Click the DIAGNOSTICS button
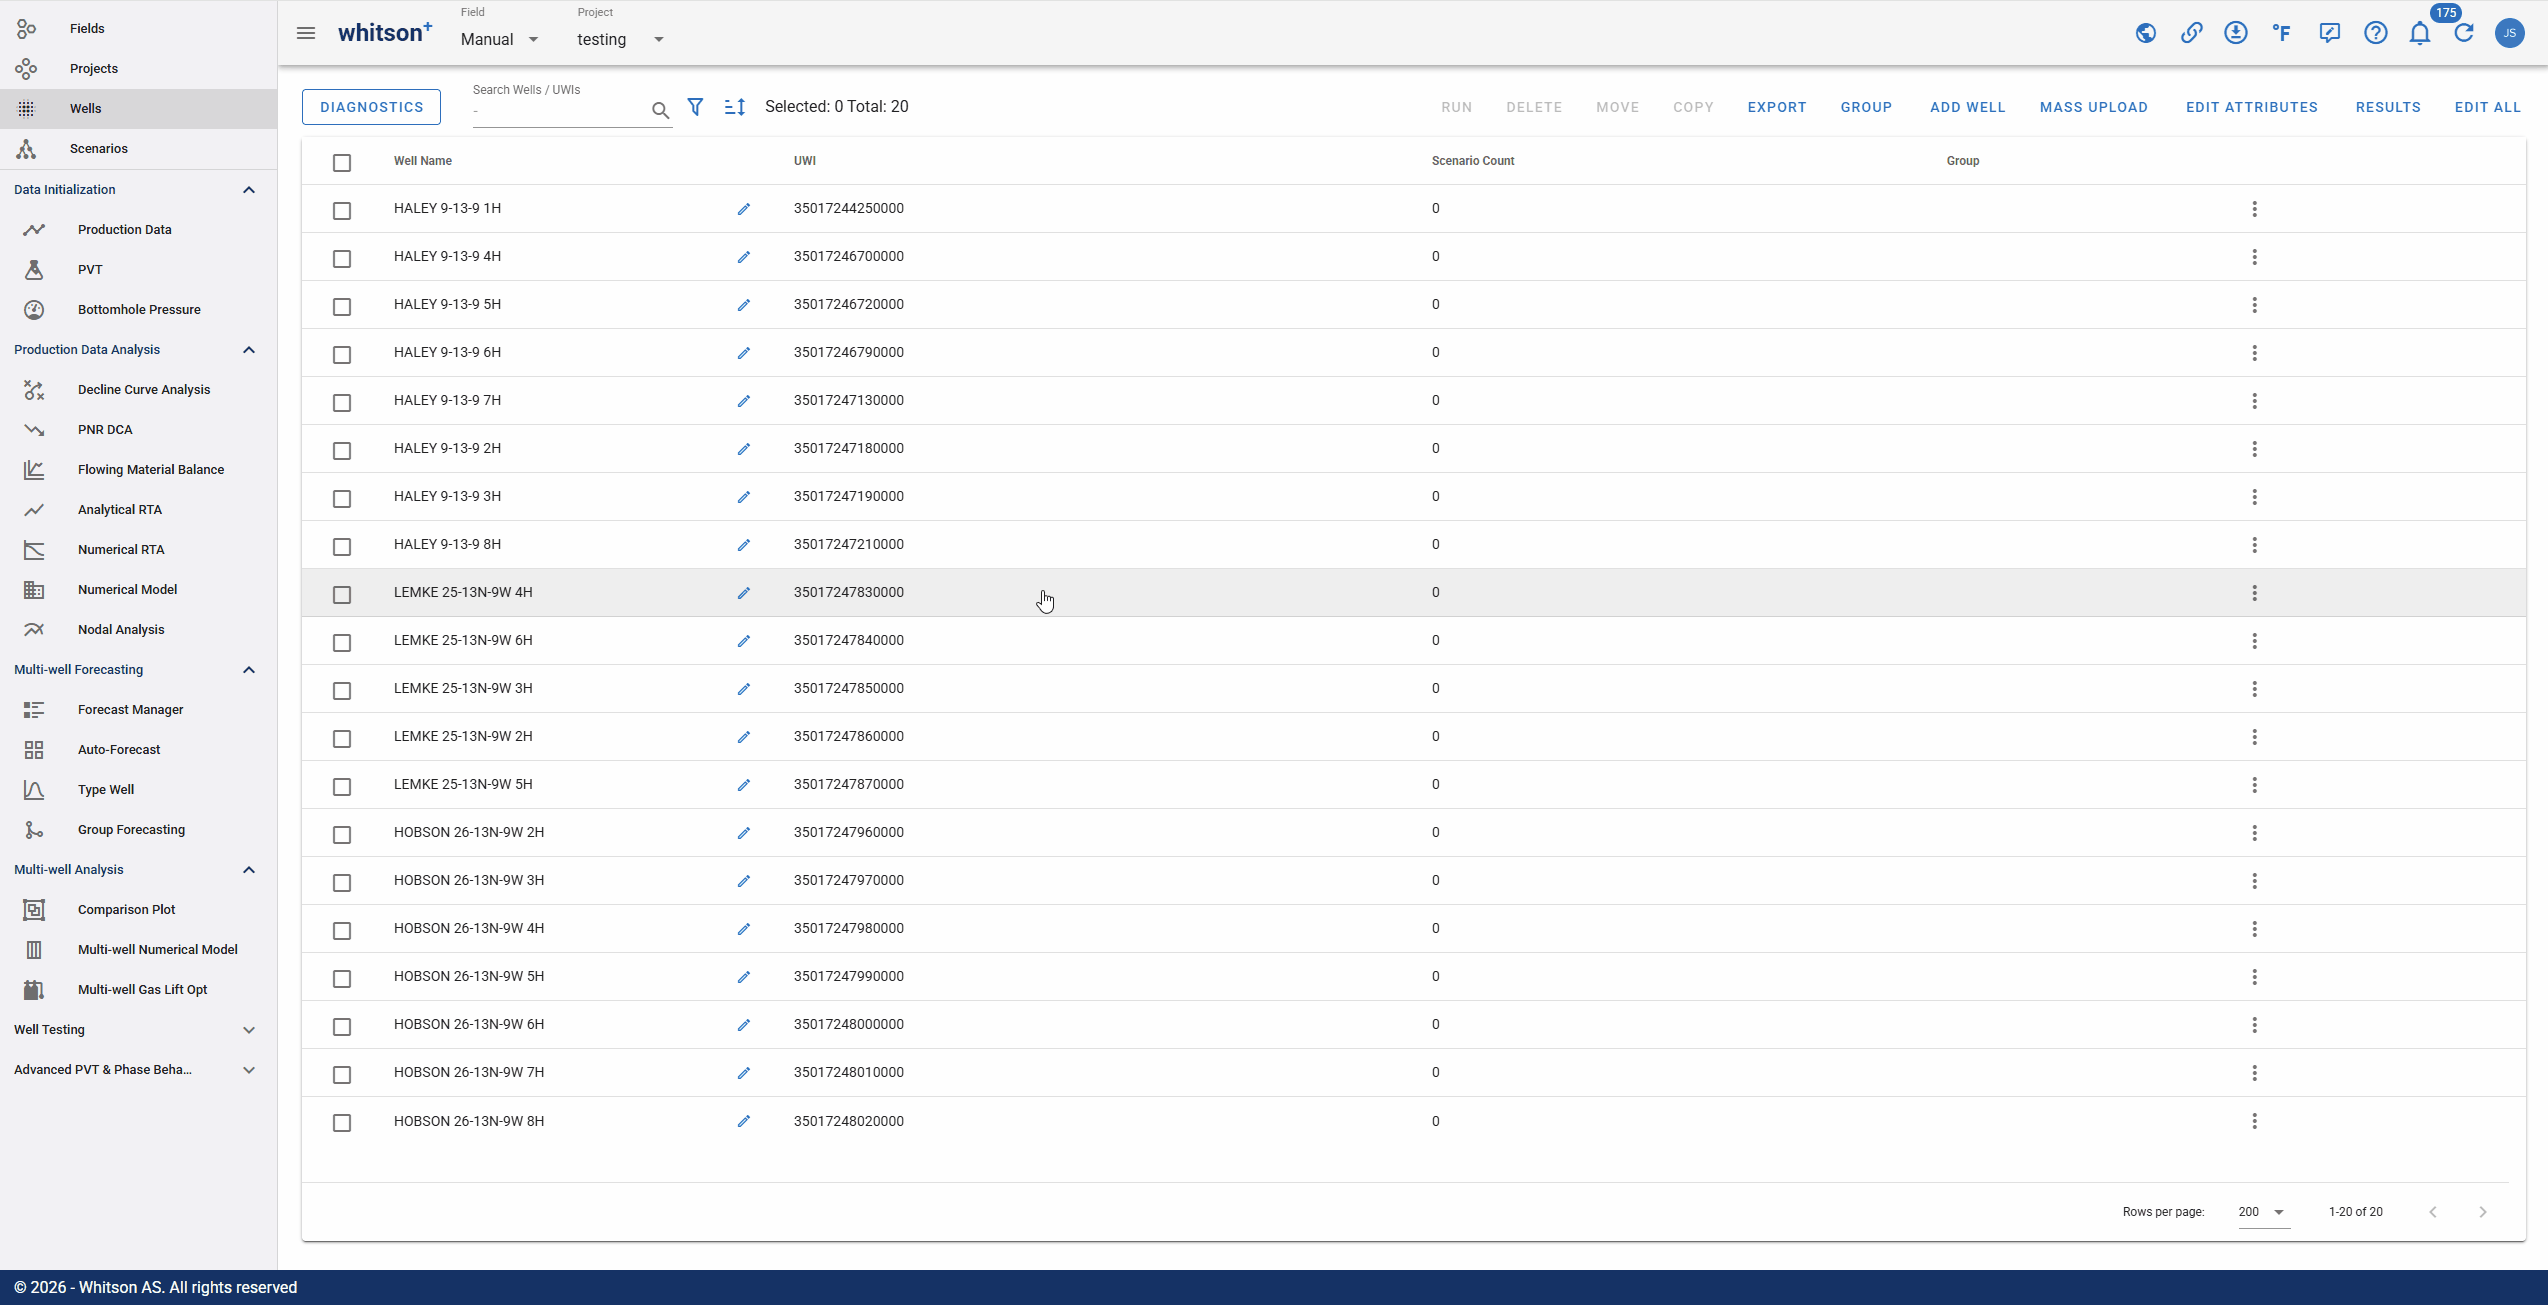 coord(371,107)
